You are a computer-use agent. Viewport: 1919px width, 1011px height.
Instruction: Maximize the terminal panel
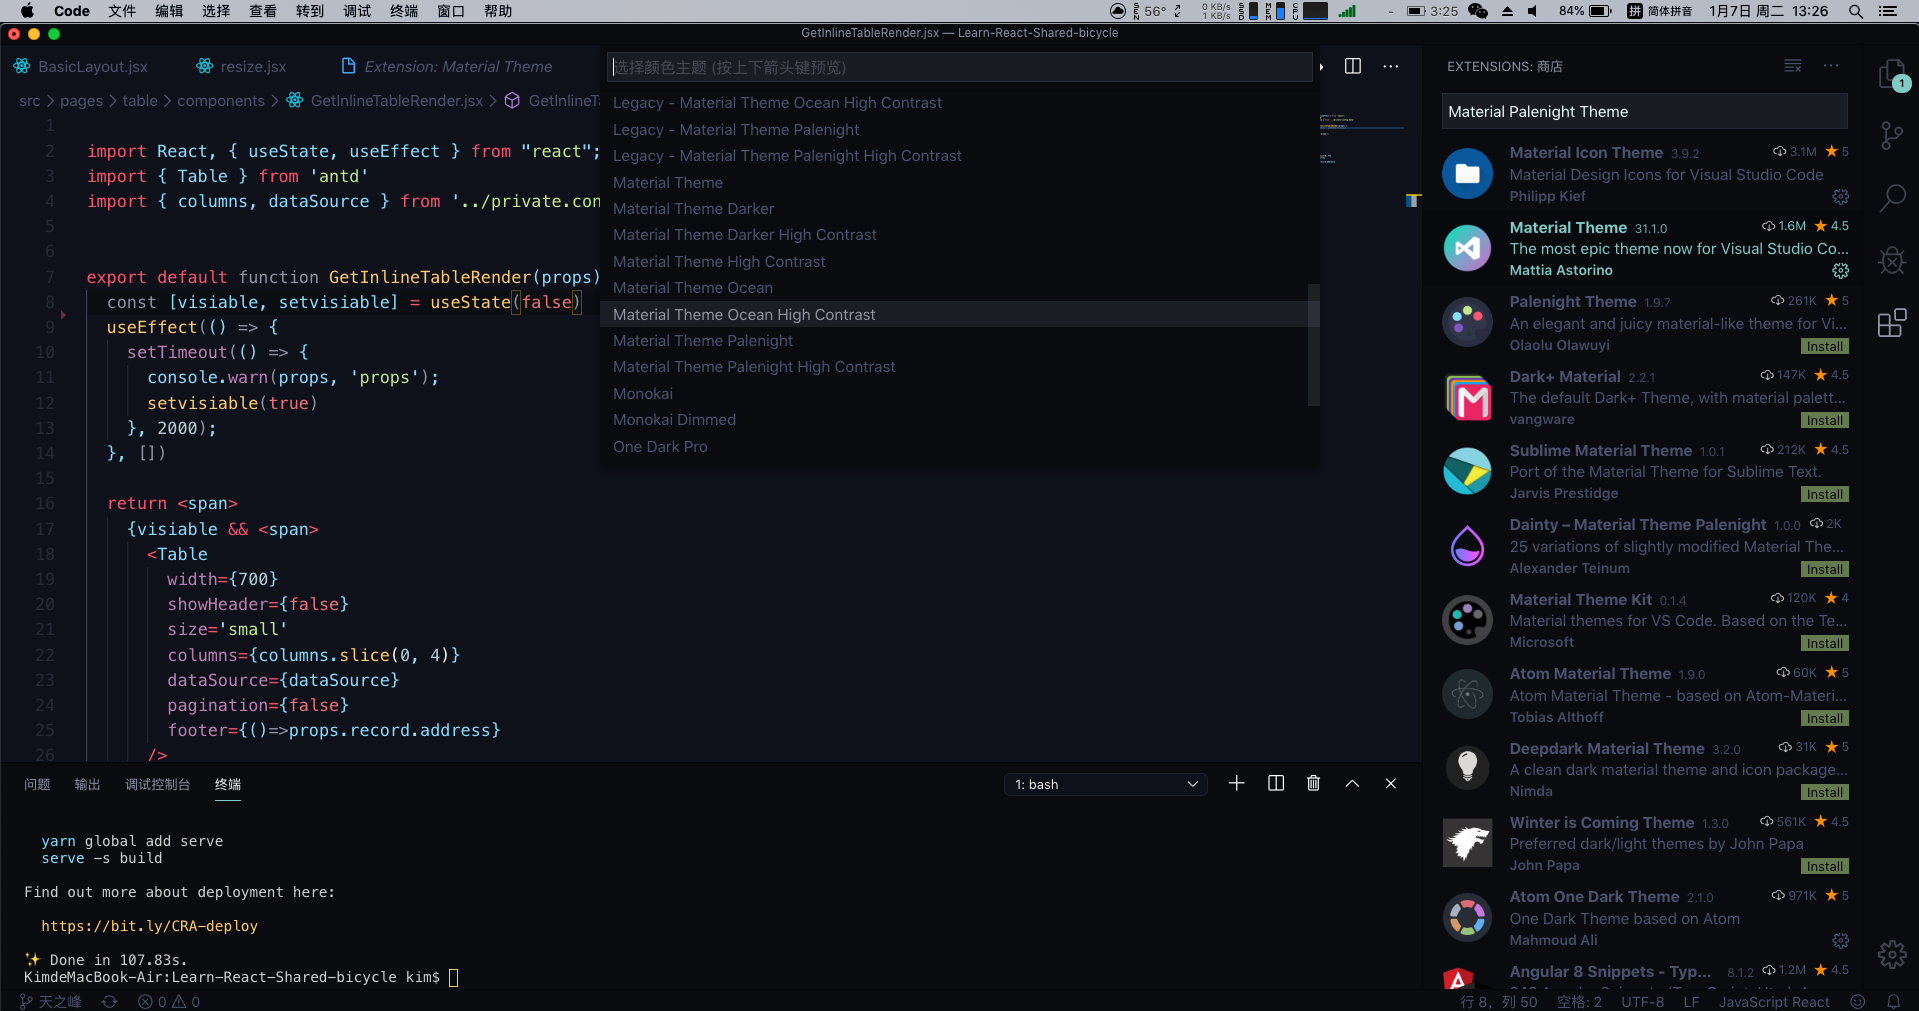[x=1352, y=784]
